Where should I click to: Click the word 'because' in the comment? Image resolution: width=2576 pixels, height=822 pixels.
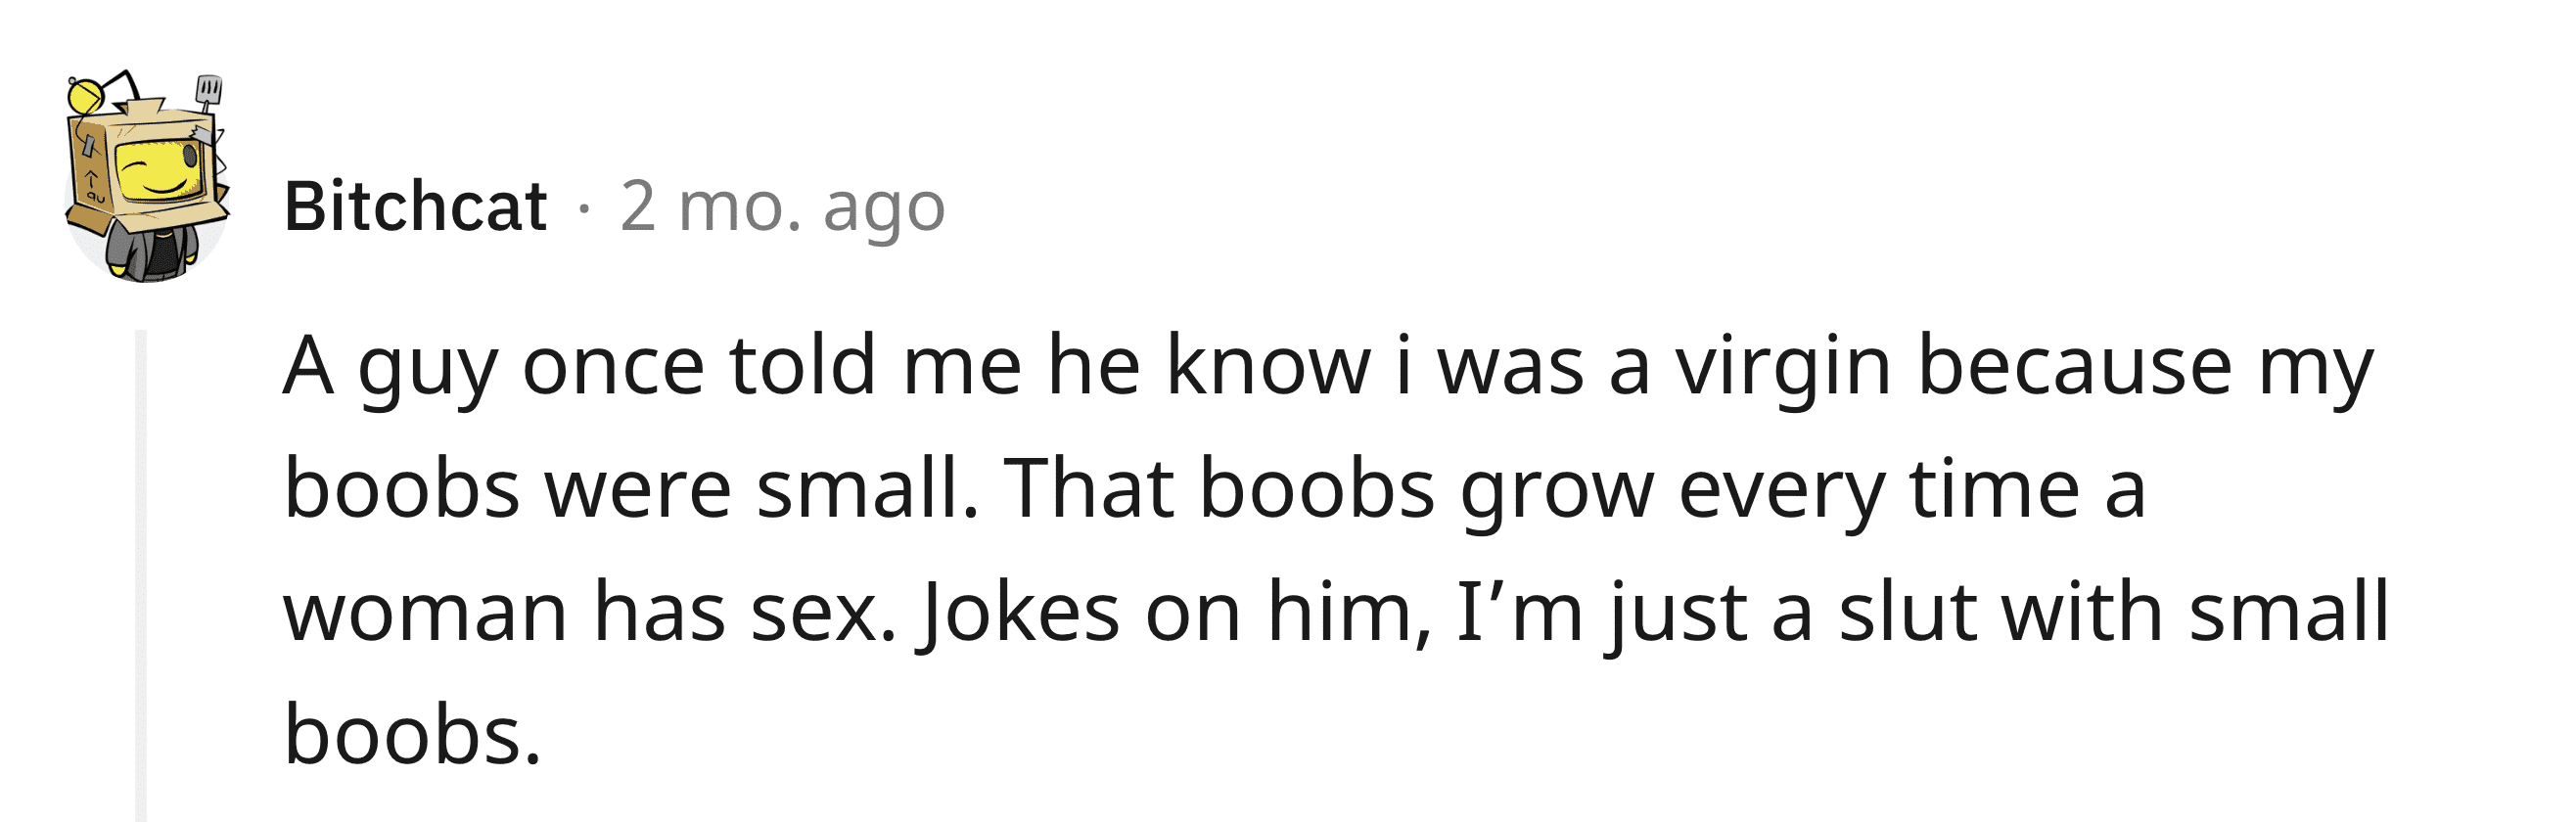[x=2074, y=366]
